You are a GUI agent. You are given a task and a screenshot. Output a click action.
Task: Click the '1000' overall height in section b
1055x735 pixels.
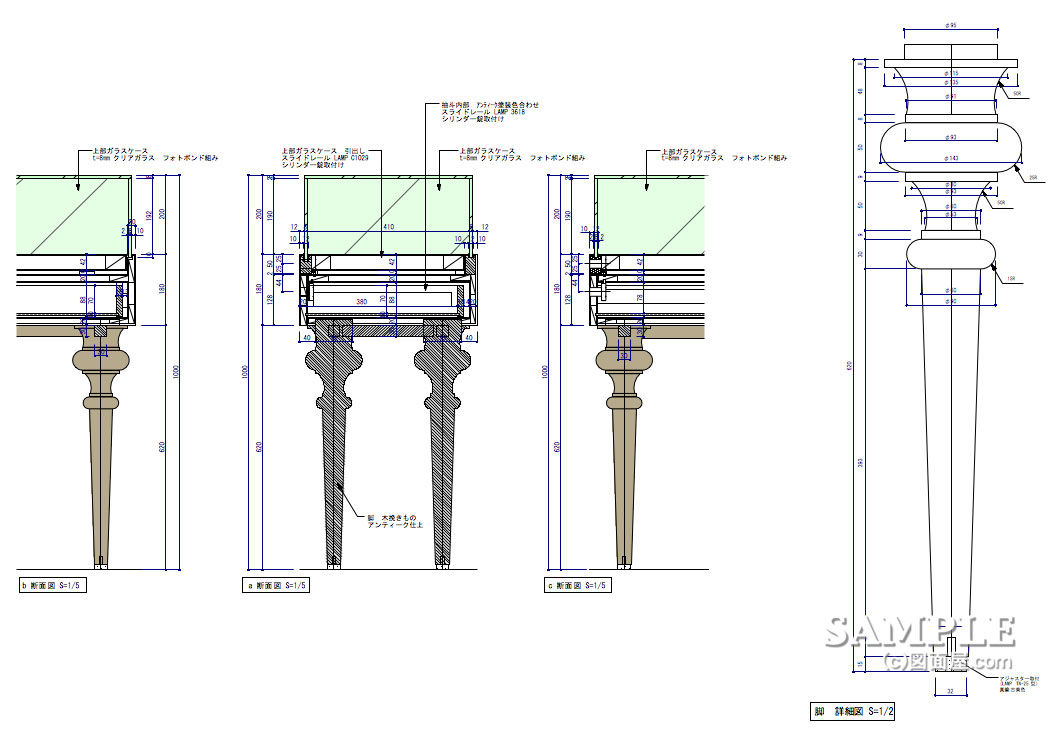click(x=176, y=372)
